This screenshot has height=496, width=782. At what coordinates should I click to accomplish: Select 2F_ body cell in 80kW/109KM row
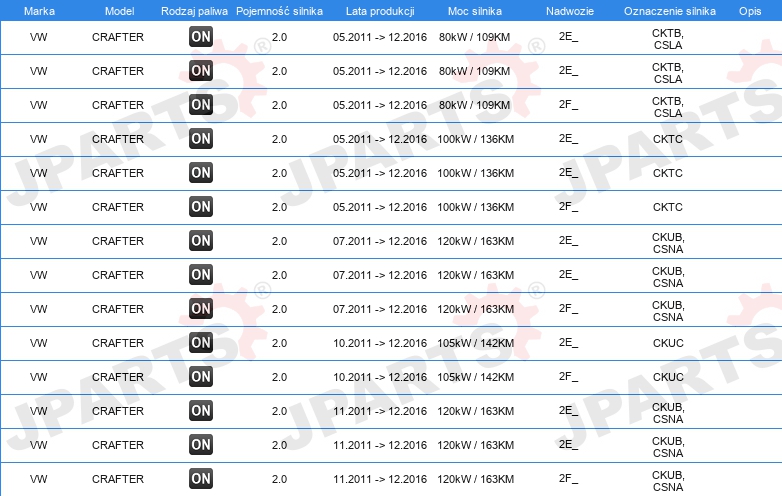[x=569, y=105]
